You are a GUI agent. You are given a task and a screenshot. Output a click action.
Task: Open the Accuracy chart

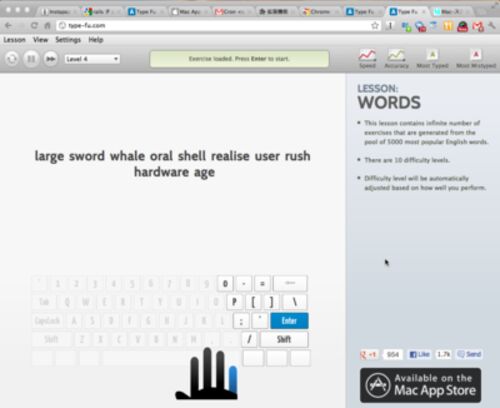click(396, 59)
